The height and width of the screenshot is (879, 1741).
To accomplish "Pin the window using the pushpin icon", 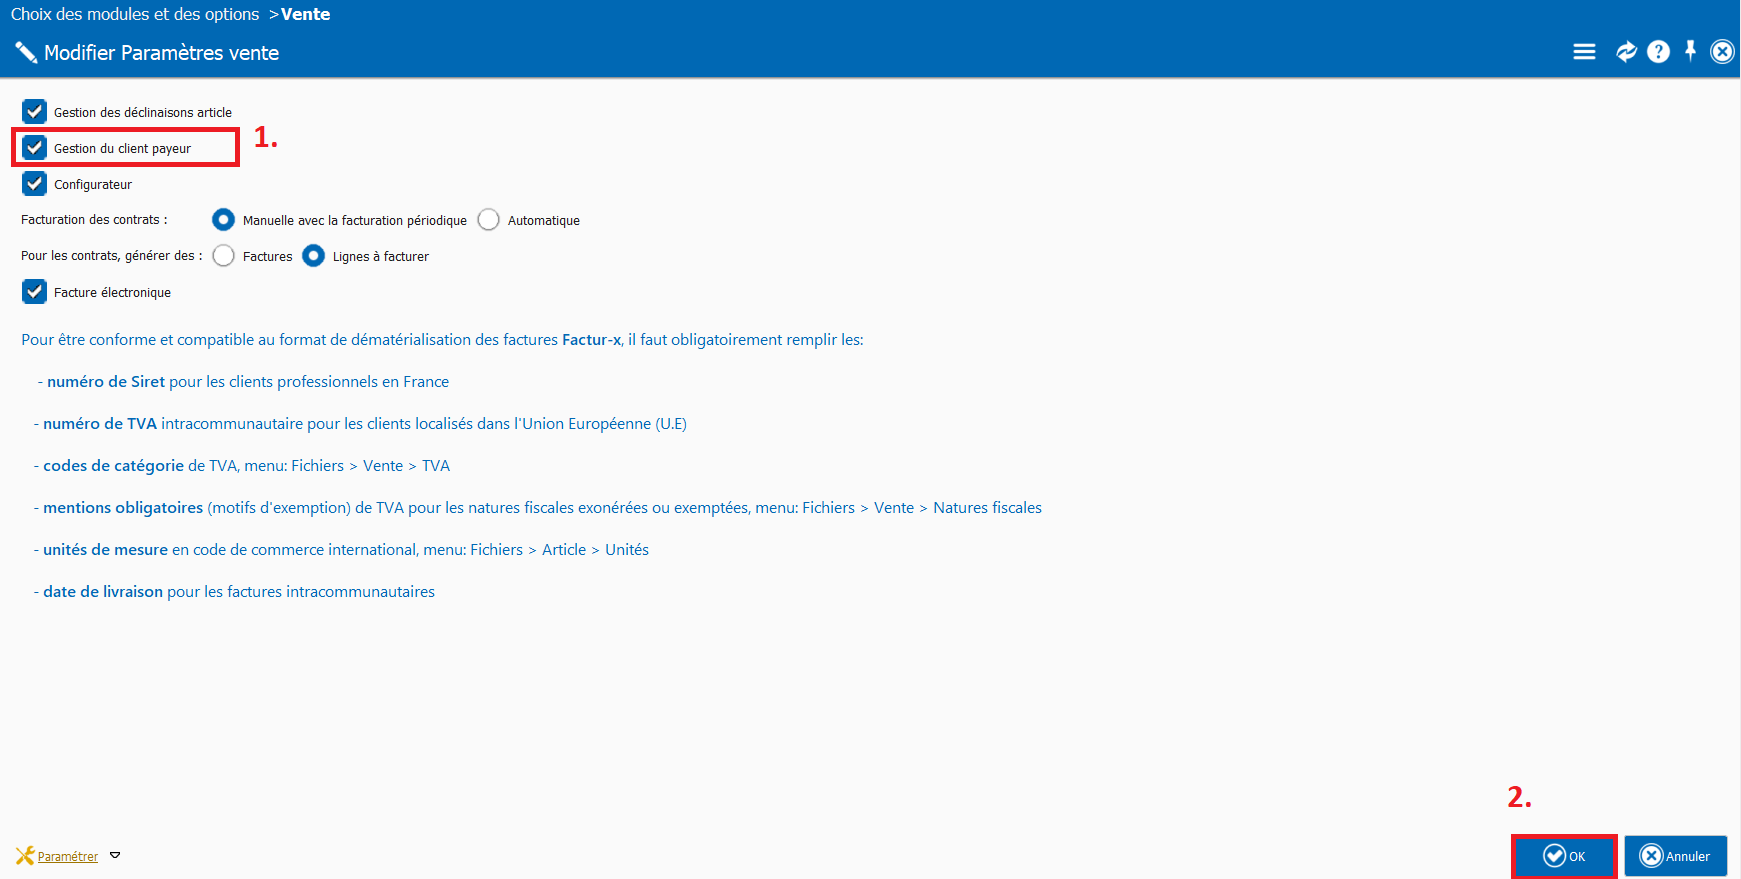I will (1690, 51).
